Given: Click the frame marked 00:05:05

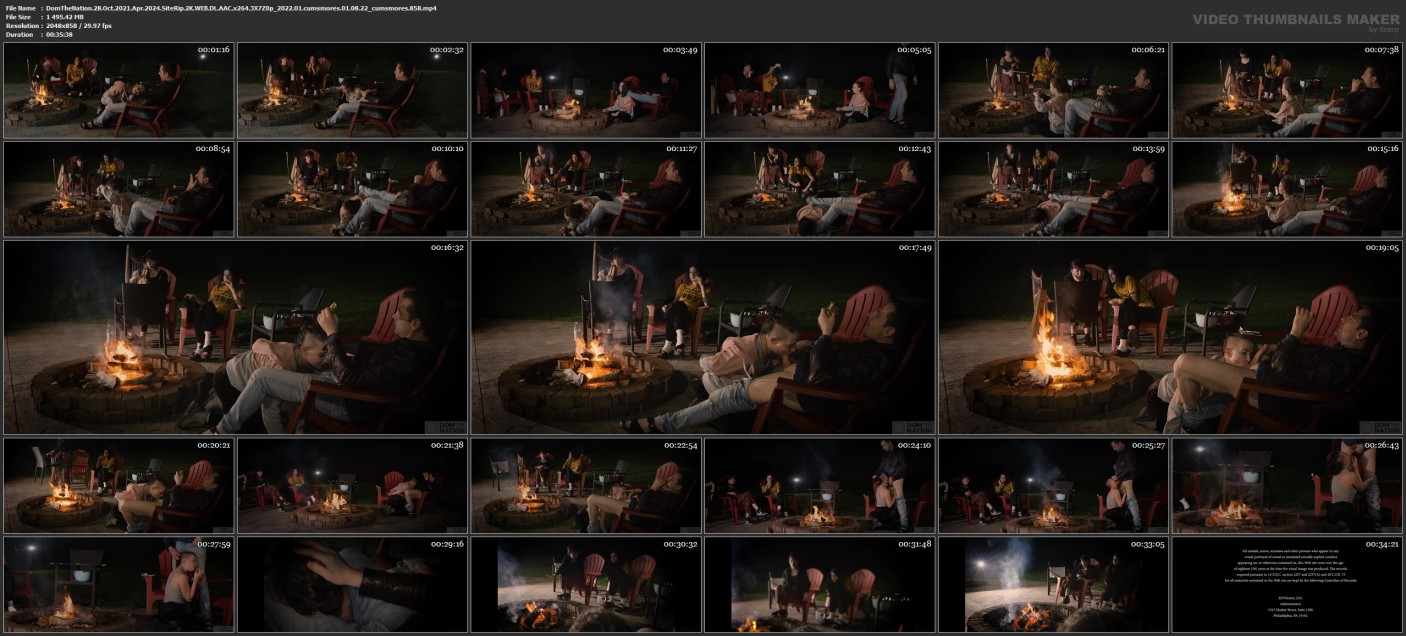Looking at the screenshot, I should pos(819,90).
